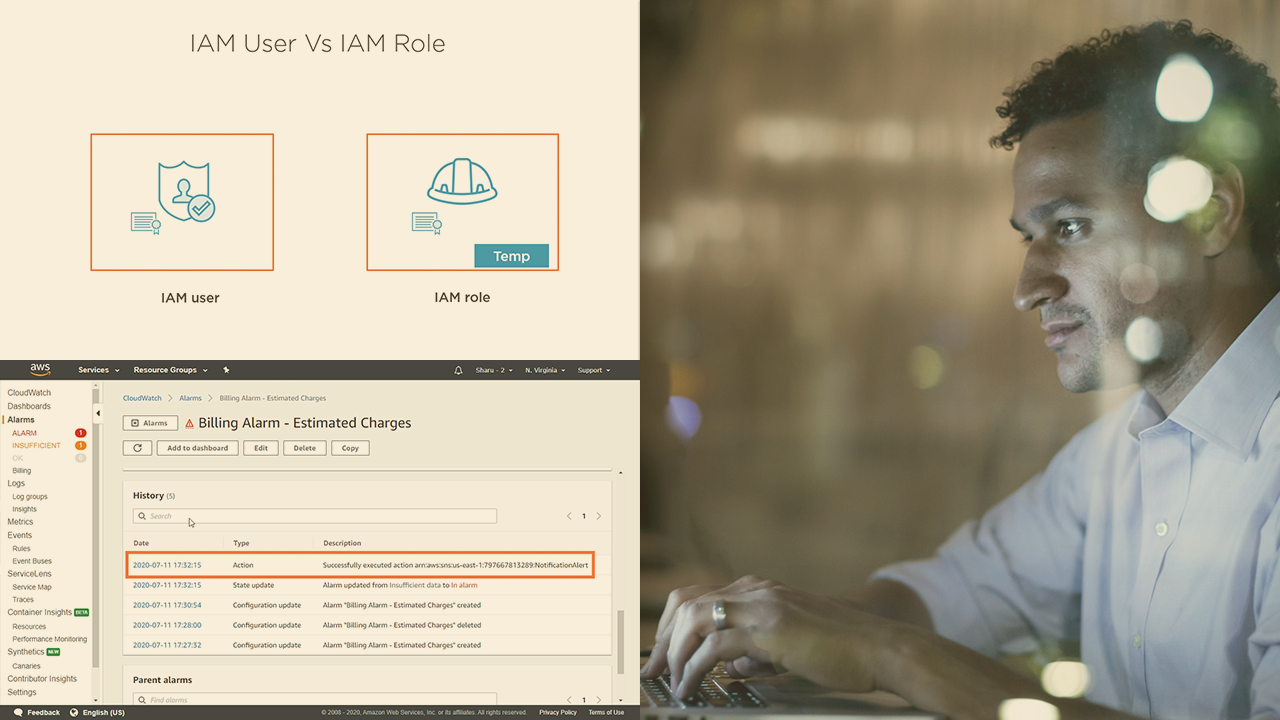Select the ALARM state filter in sidebar
The image size is (1280, 720).
[x=24, y=433]
